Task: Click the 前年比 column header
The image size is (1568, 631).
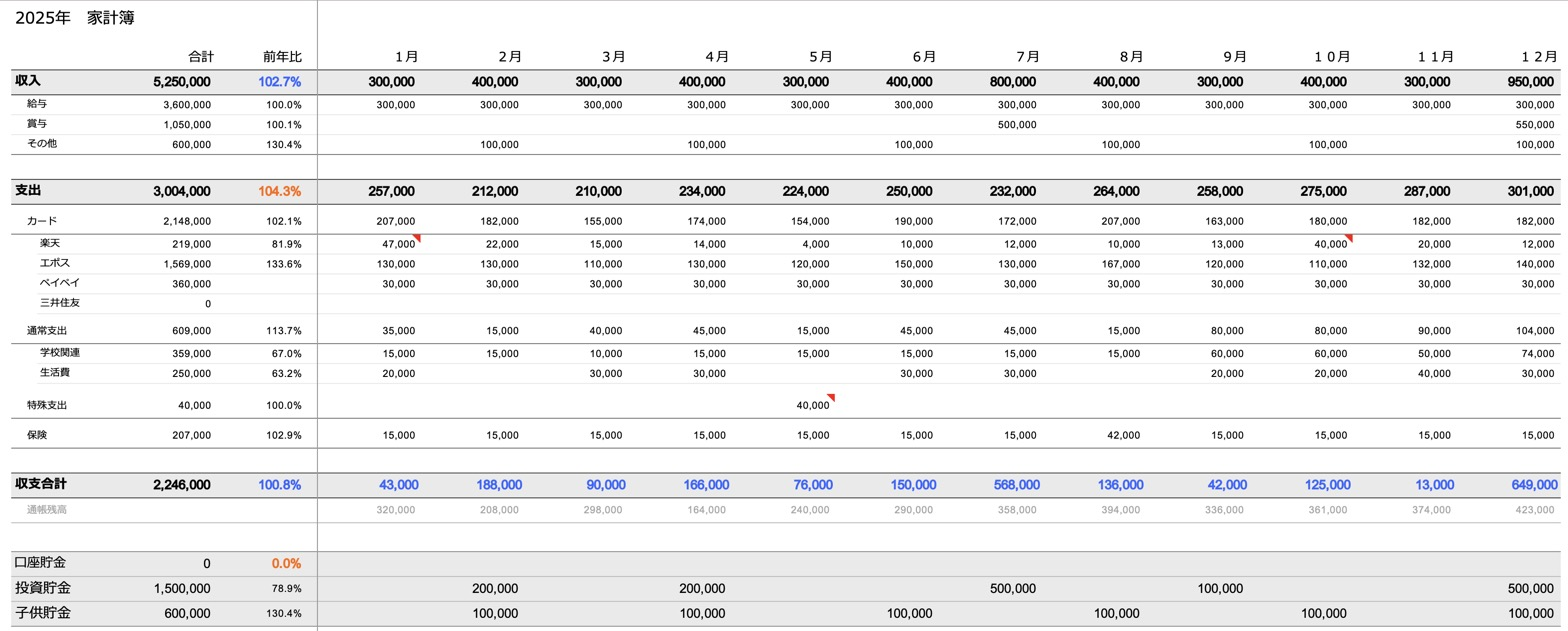Action: tap(282, 57)
